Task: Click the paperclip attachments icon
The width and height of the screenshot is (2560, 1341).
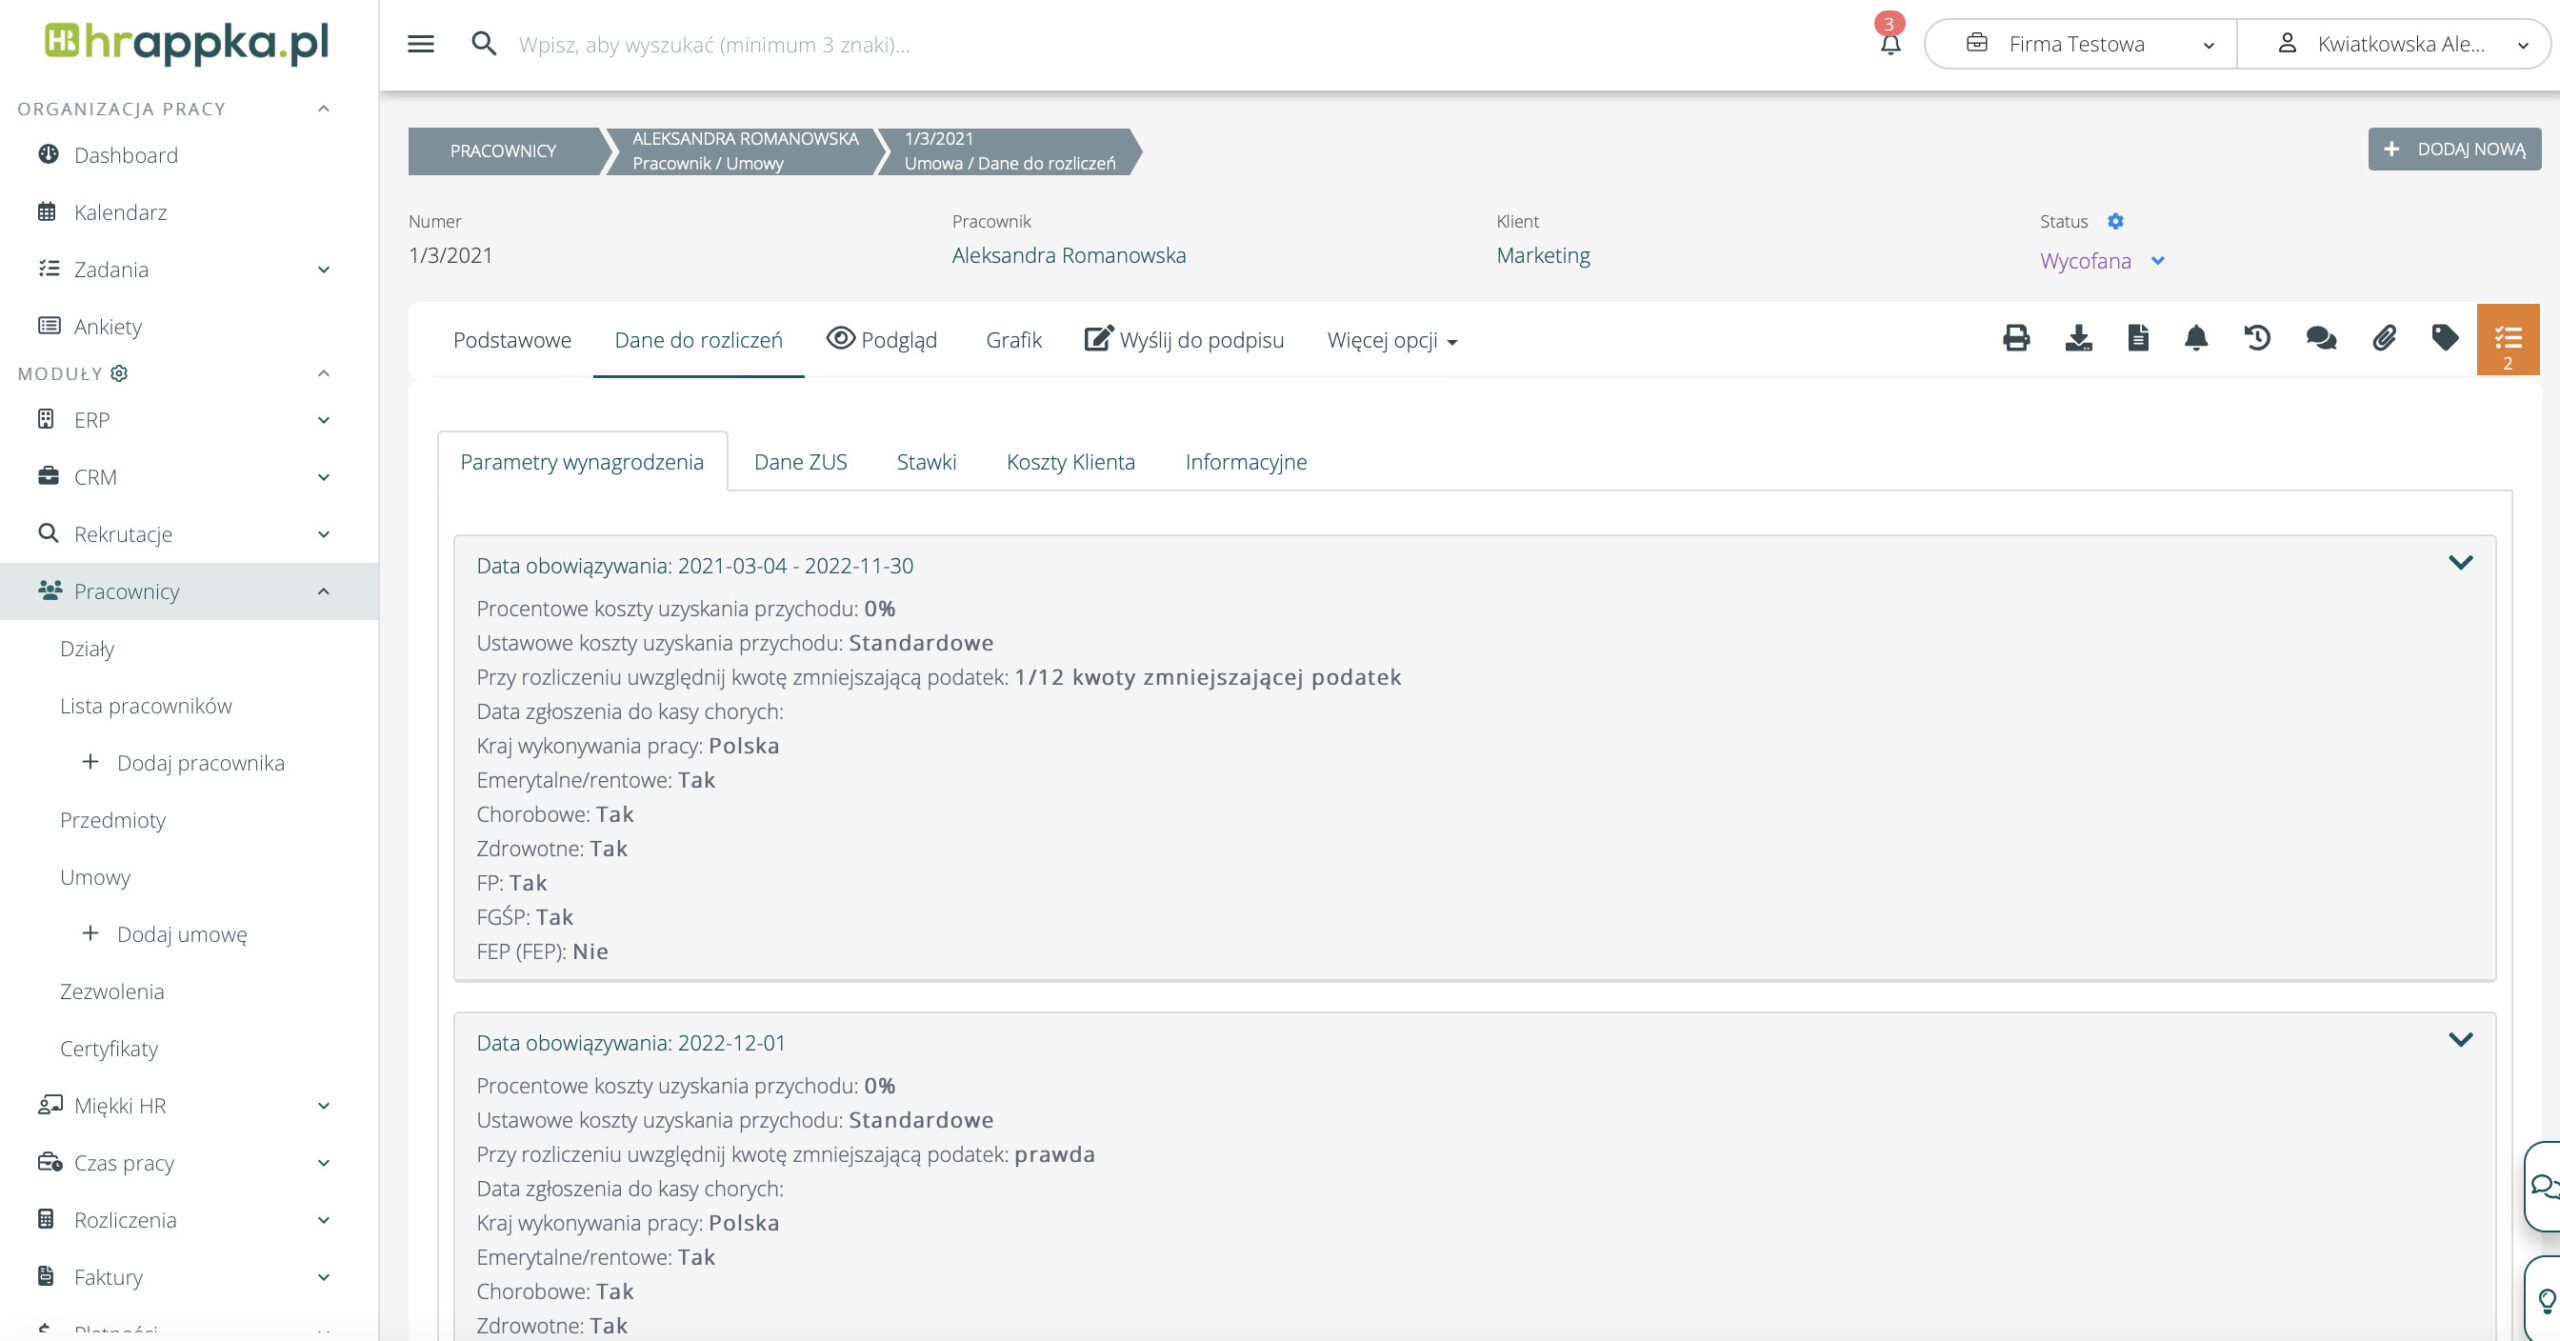Action: coord(2384,338)
